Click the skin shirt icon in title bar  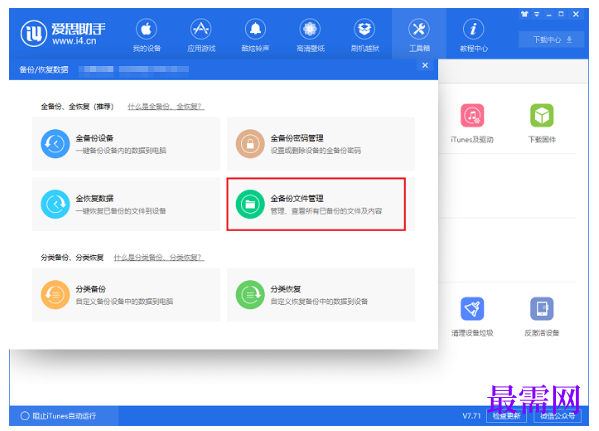(524, 14)
